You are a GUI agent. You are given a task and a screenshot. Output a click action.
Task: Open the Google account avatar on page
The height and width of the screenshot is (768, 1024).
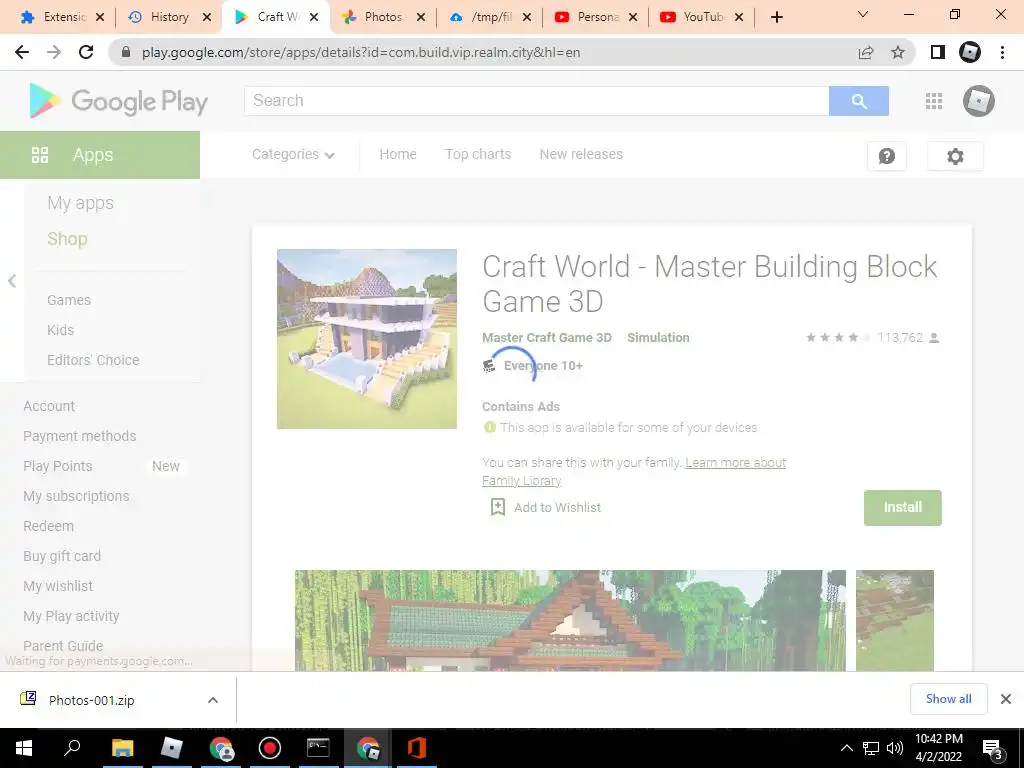[x=978, y=101]
